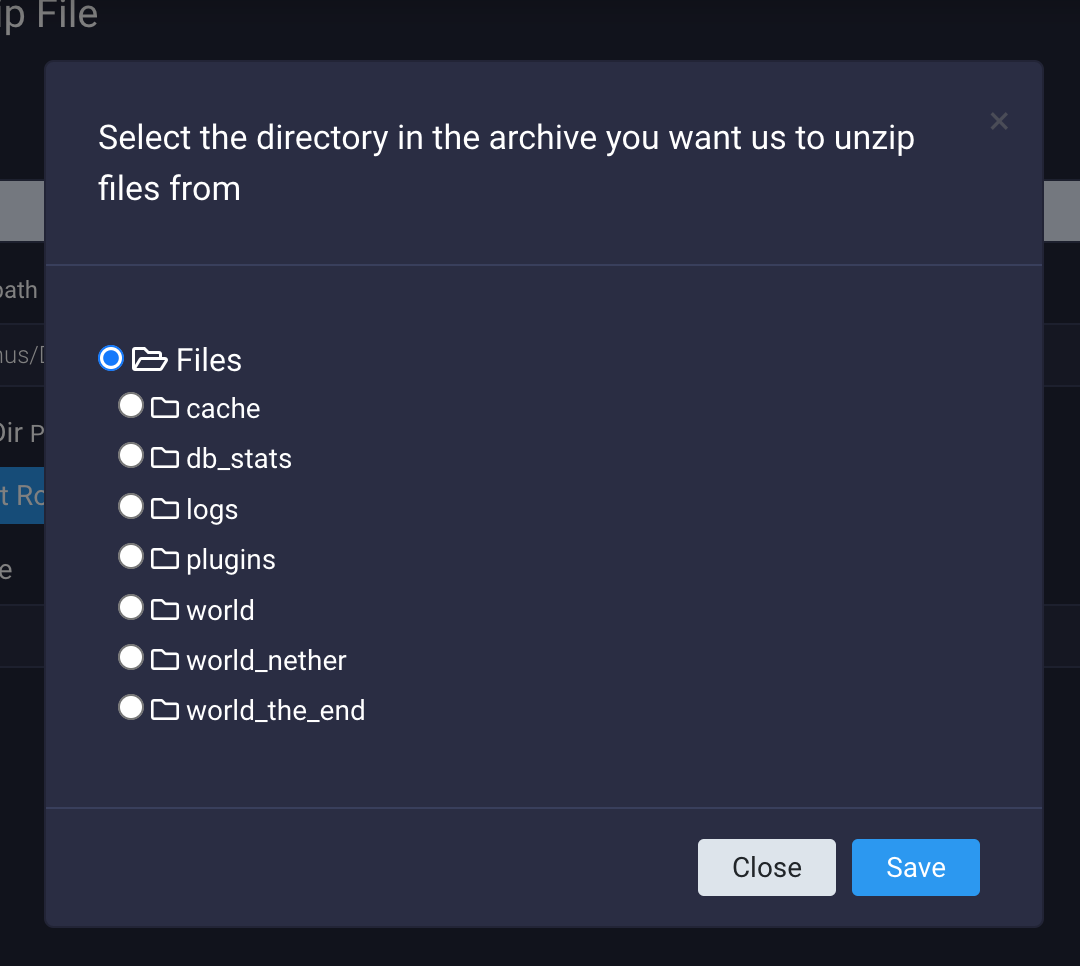Image resolution: width=1080 pixels, height=966 pixels.
Task: Click the world folder icon
Action: pyautogui.click(x=165, y=610)
